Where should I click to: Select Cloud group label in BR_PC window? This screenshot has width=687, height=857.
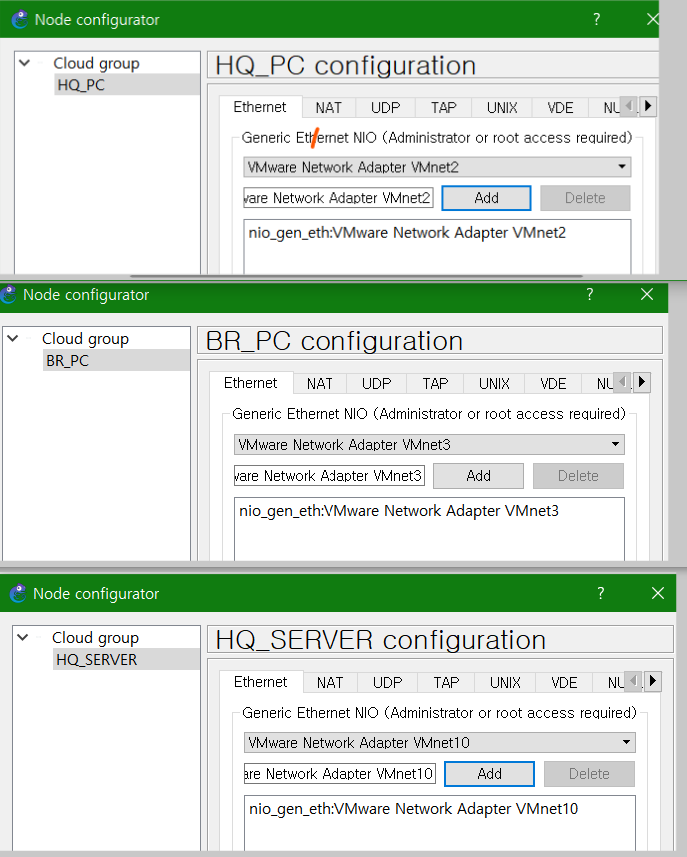85,339
